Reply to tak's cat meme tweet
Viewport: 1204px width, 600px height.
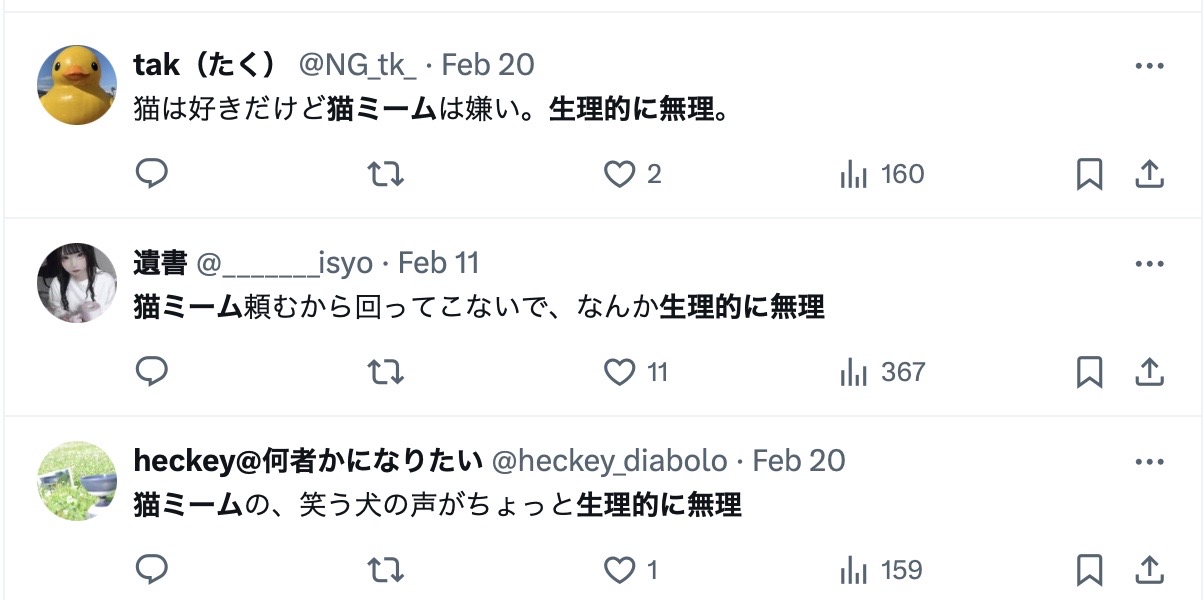tap(151, 174)
